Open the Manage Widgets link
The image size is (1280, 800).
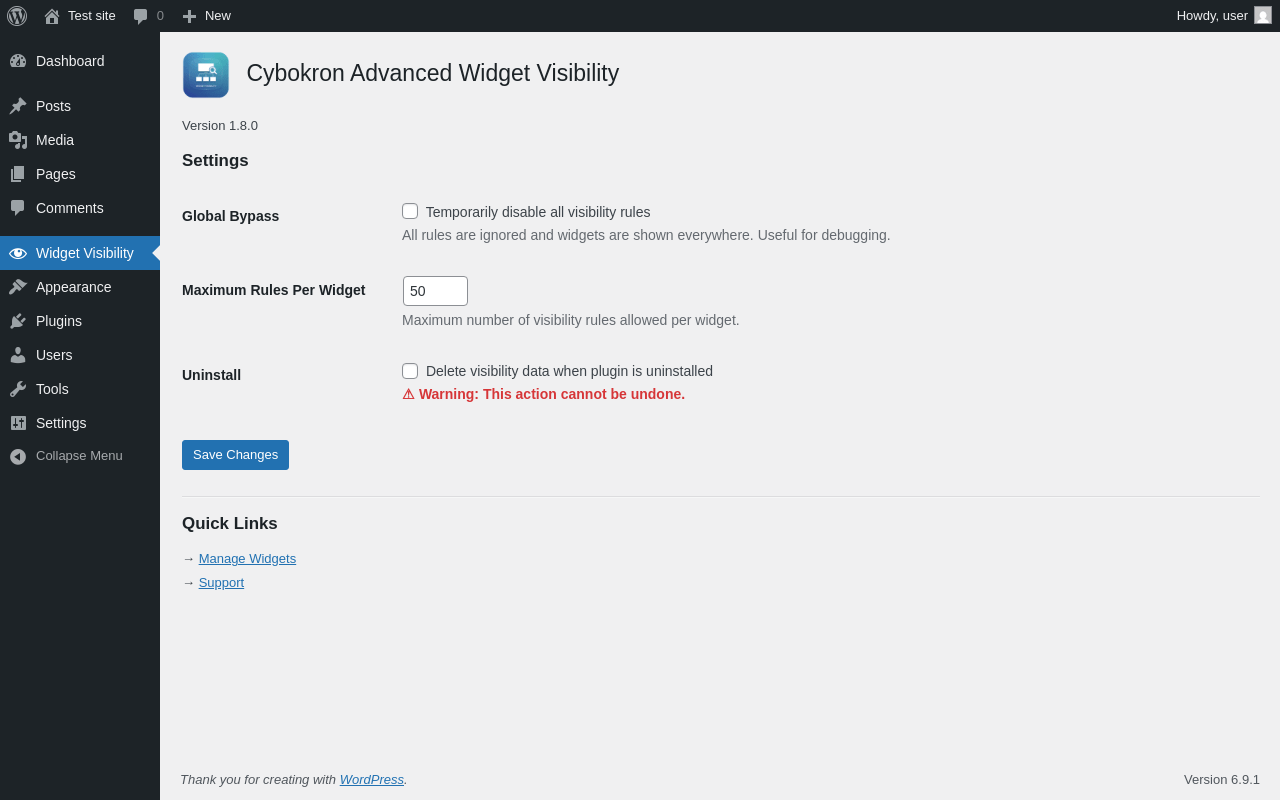247,559
